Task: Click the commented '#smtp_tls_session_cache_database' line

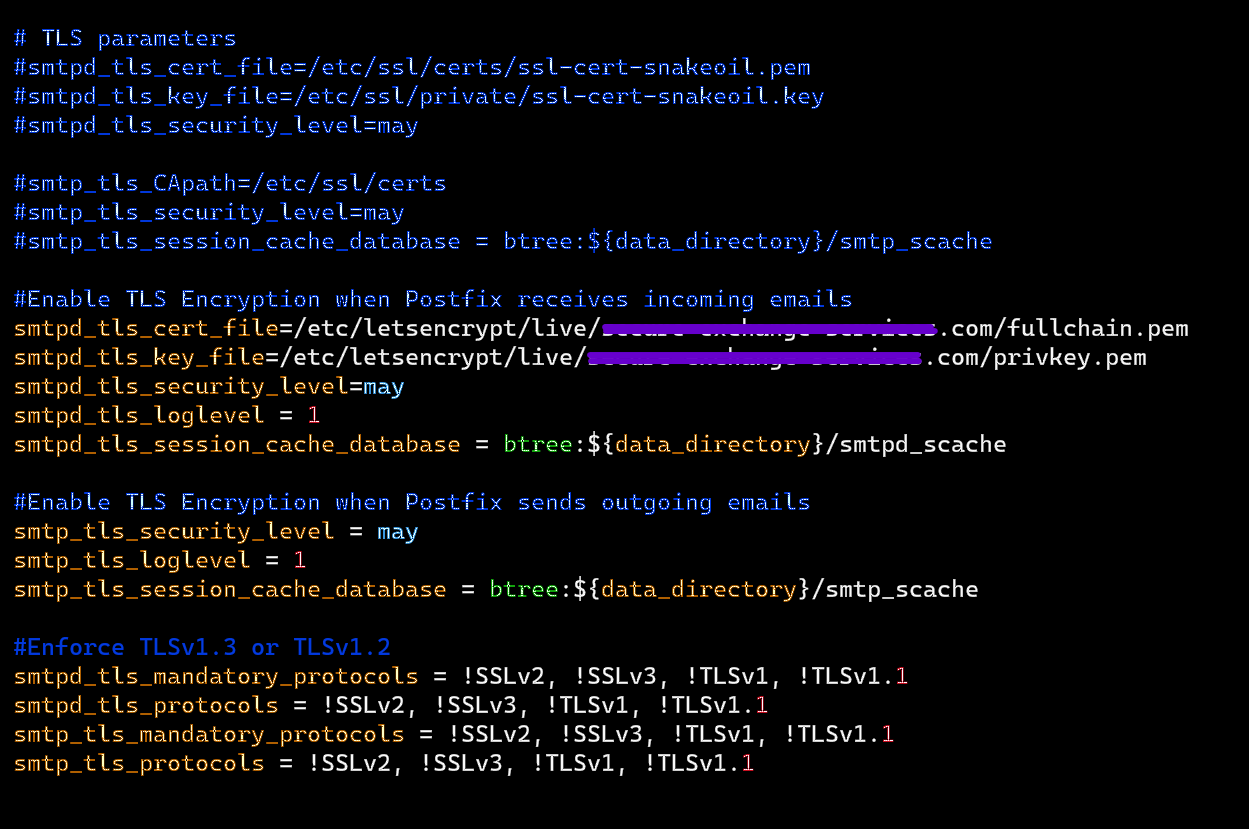Action: (x=503, y=242)
